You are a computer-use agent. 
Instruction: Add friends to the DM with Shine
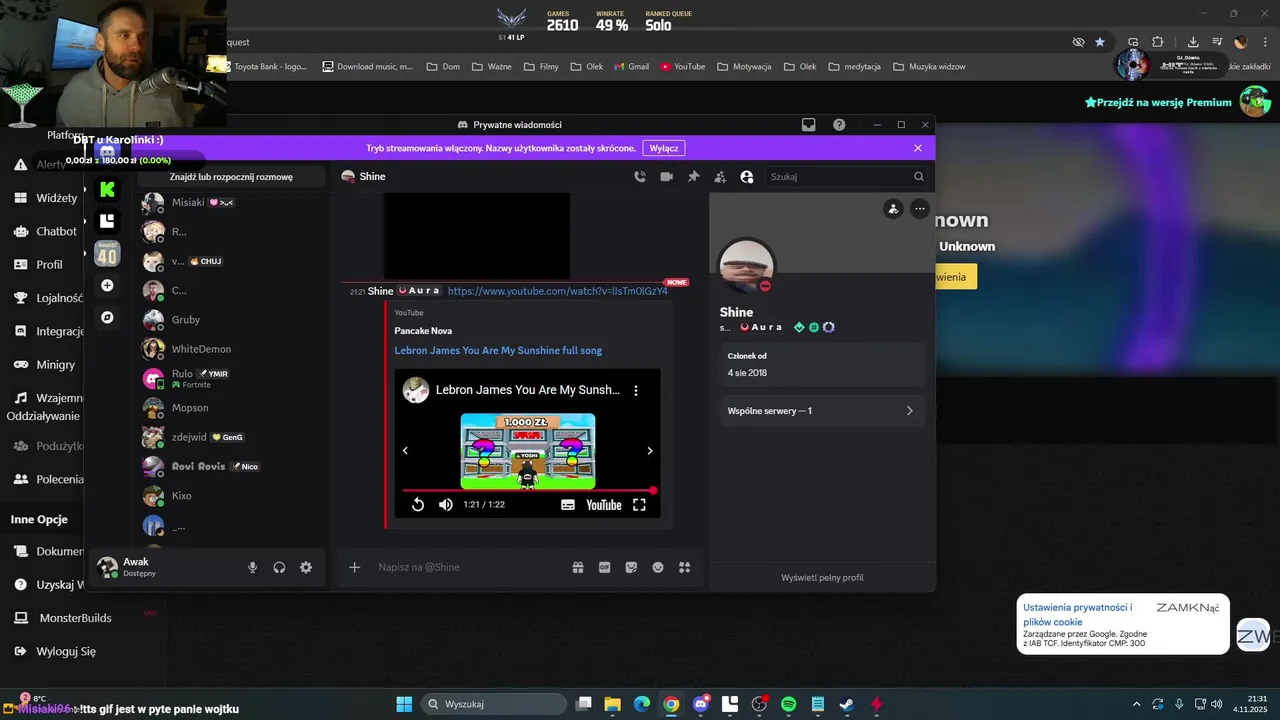(720, 176)
